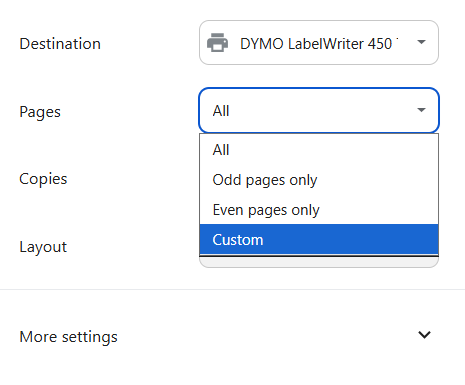Click the Destination label text

(60, 44)
